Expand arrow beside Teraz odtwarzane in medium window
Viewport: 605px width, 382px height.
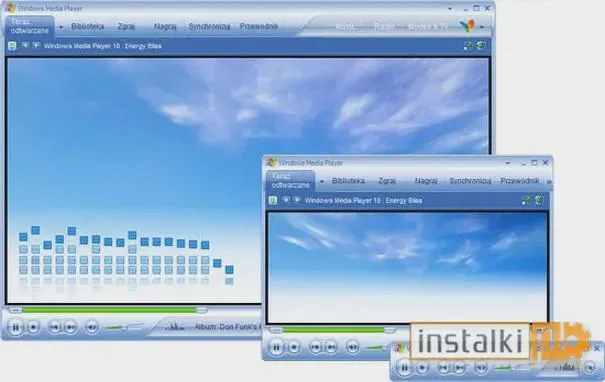(322, 181)
